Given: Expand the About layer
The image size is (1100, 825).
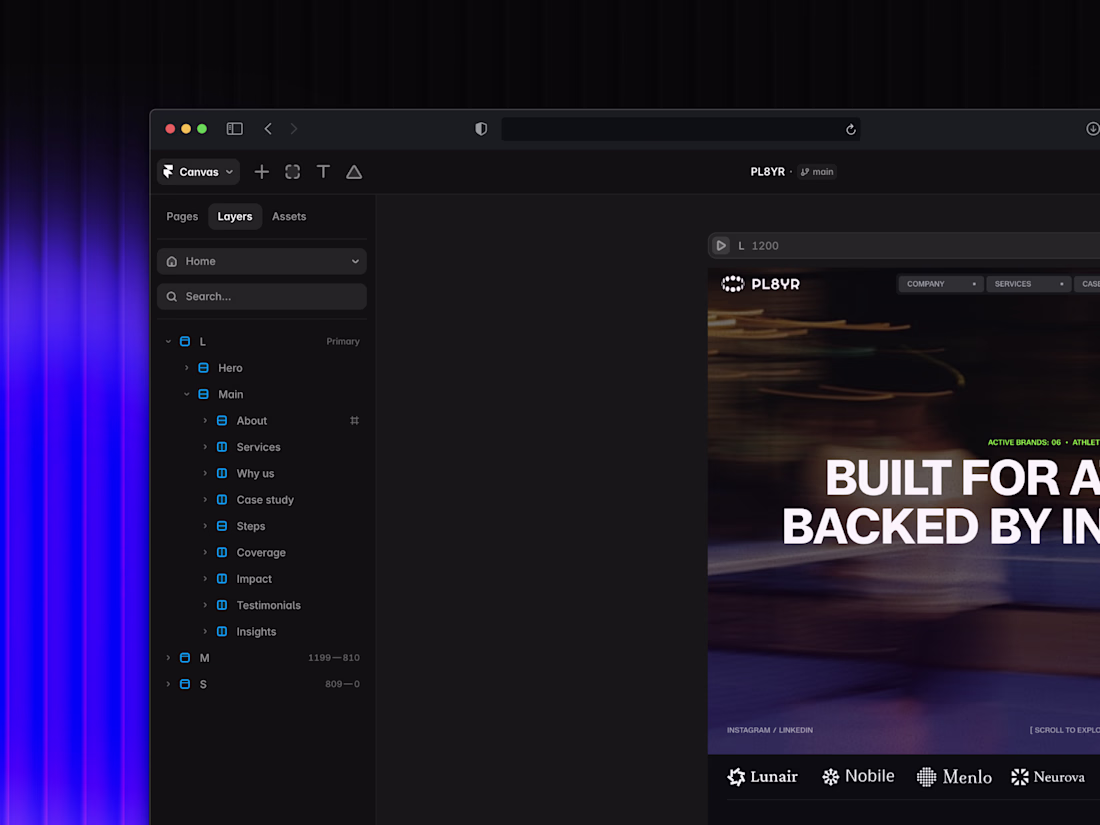Looking at the screenshot, I should coord(205,421).
